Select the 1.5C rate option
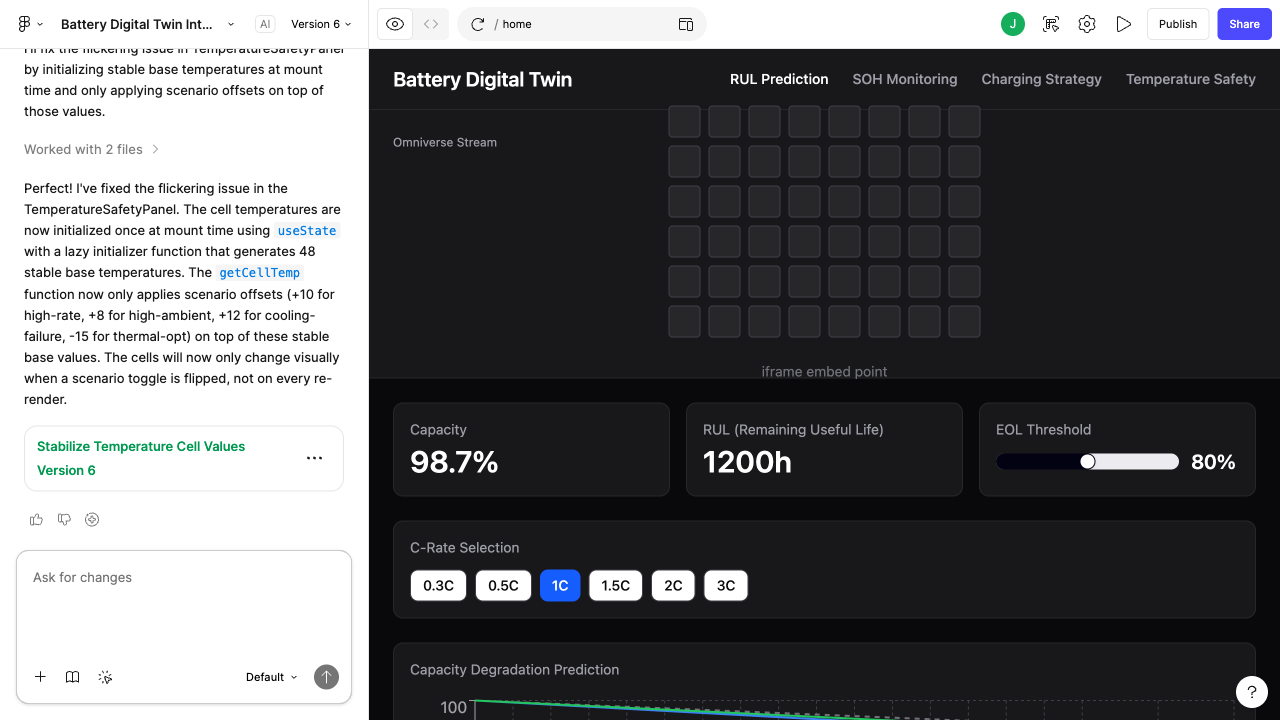1280x720 pixels. (616, 585)
